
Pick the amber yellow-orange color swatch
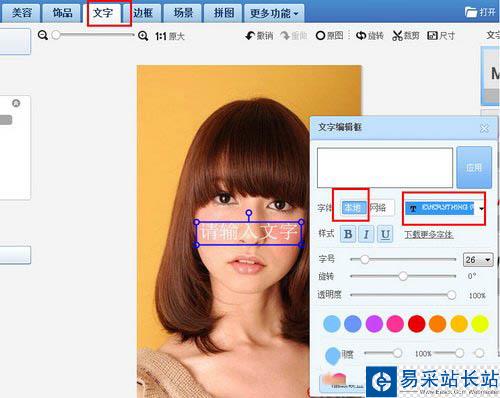tap(459, 324)
